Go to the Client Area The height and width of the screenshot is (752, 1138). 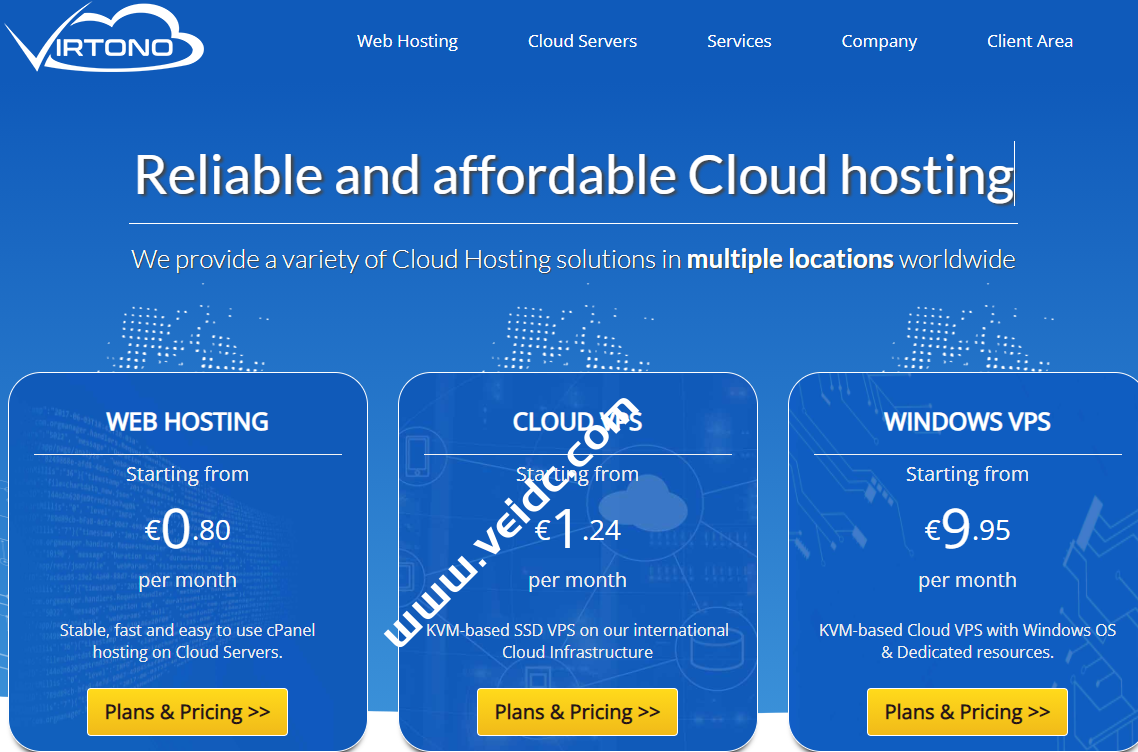coord(1029,41)
